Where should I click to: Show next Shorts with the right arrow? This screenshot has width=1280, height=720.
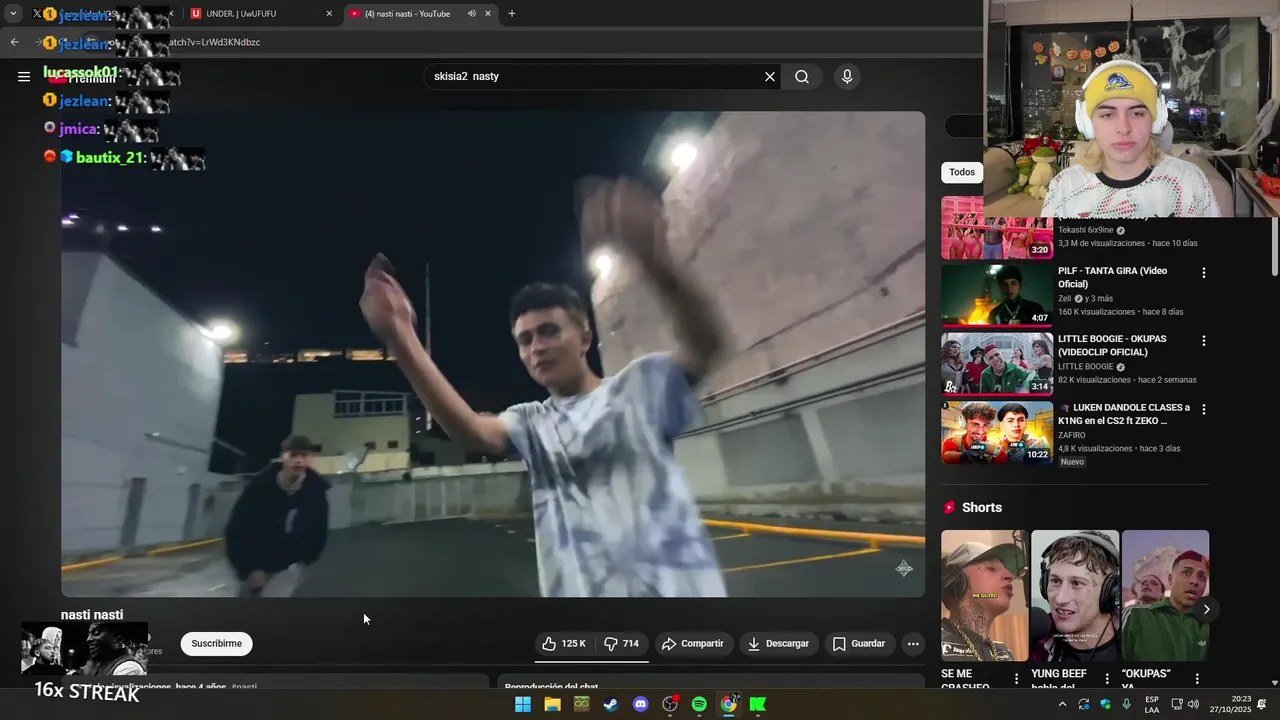click(x=1206, y=609)
